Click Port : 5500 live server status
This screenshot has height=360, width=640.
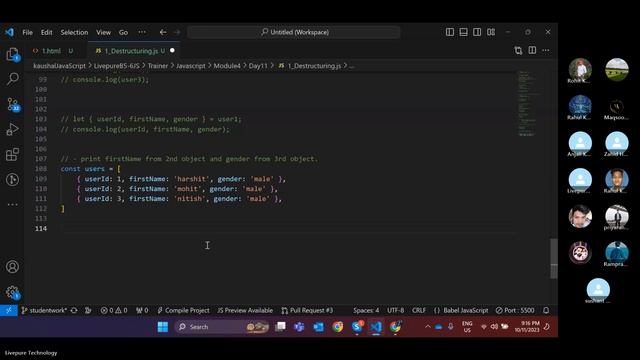click(515, 311)
